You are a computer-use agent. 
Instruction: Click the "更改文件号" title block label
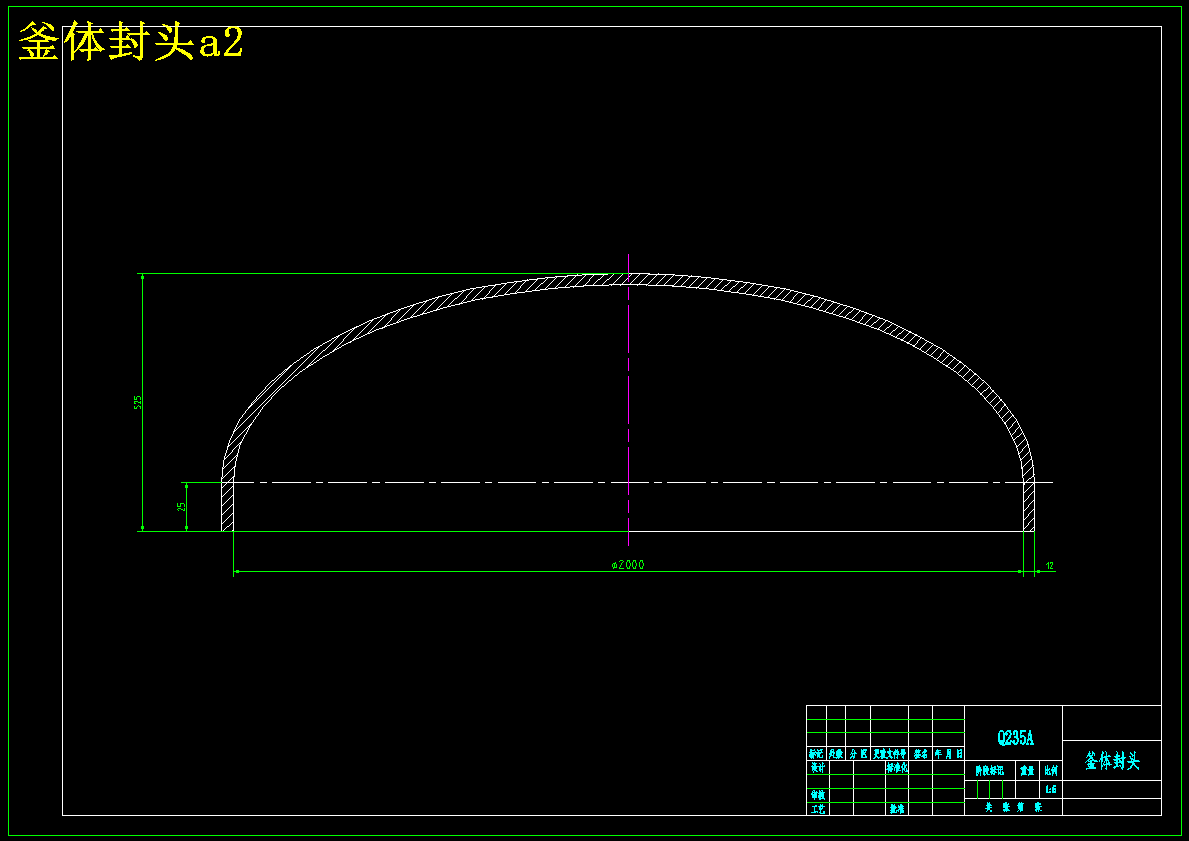(x=889, y=755)
